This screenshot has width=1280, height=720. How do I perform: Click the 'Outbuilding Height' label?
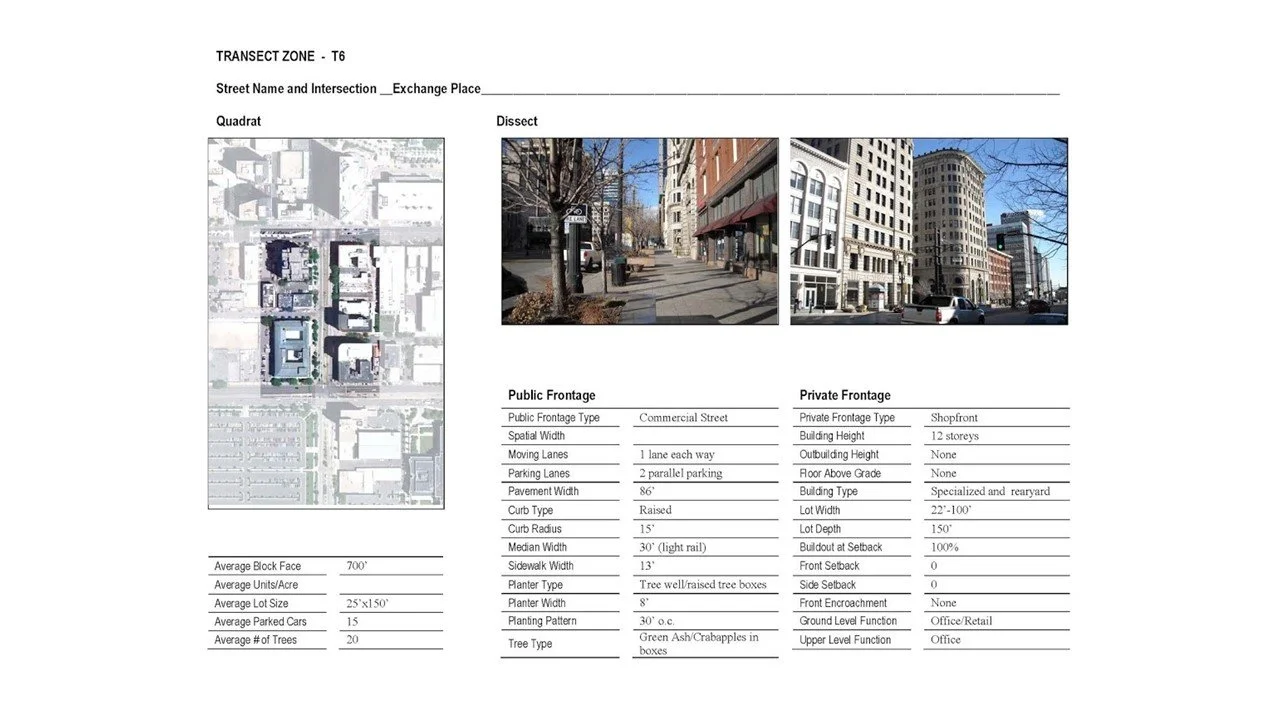839,455
